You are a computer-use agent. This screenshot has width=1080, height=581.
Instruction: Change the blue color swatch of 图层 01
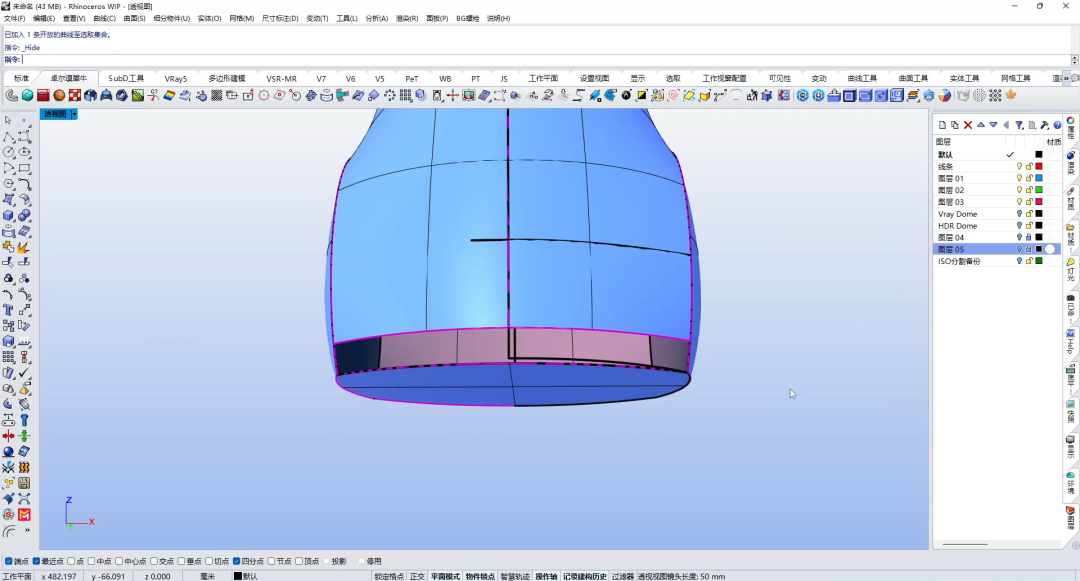[1039, 178]
